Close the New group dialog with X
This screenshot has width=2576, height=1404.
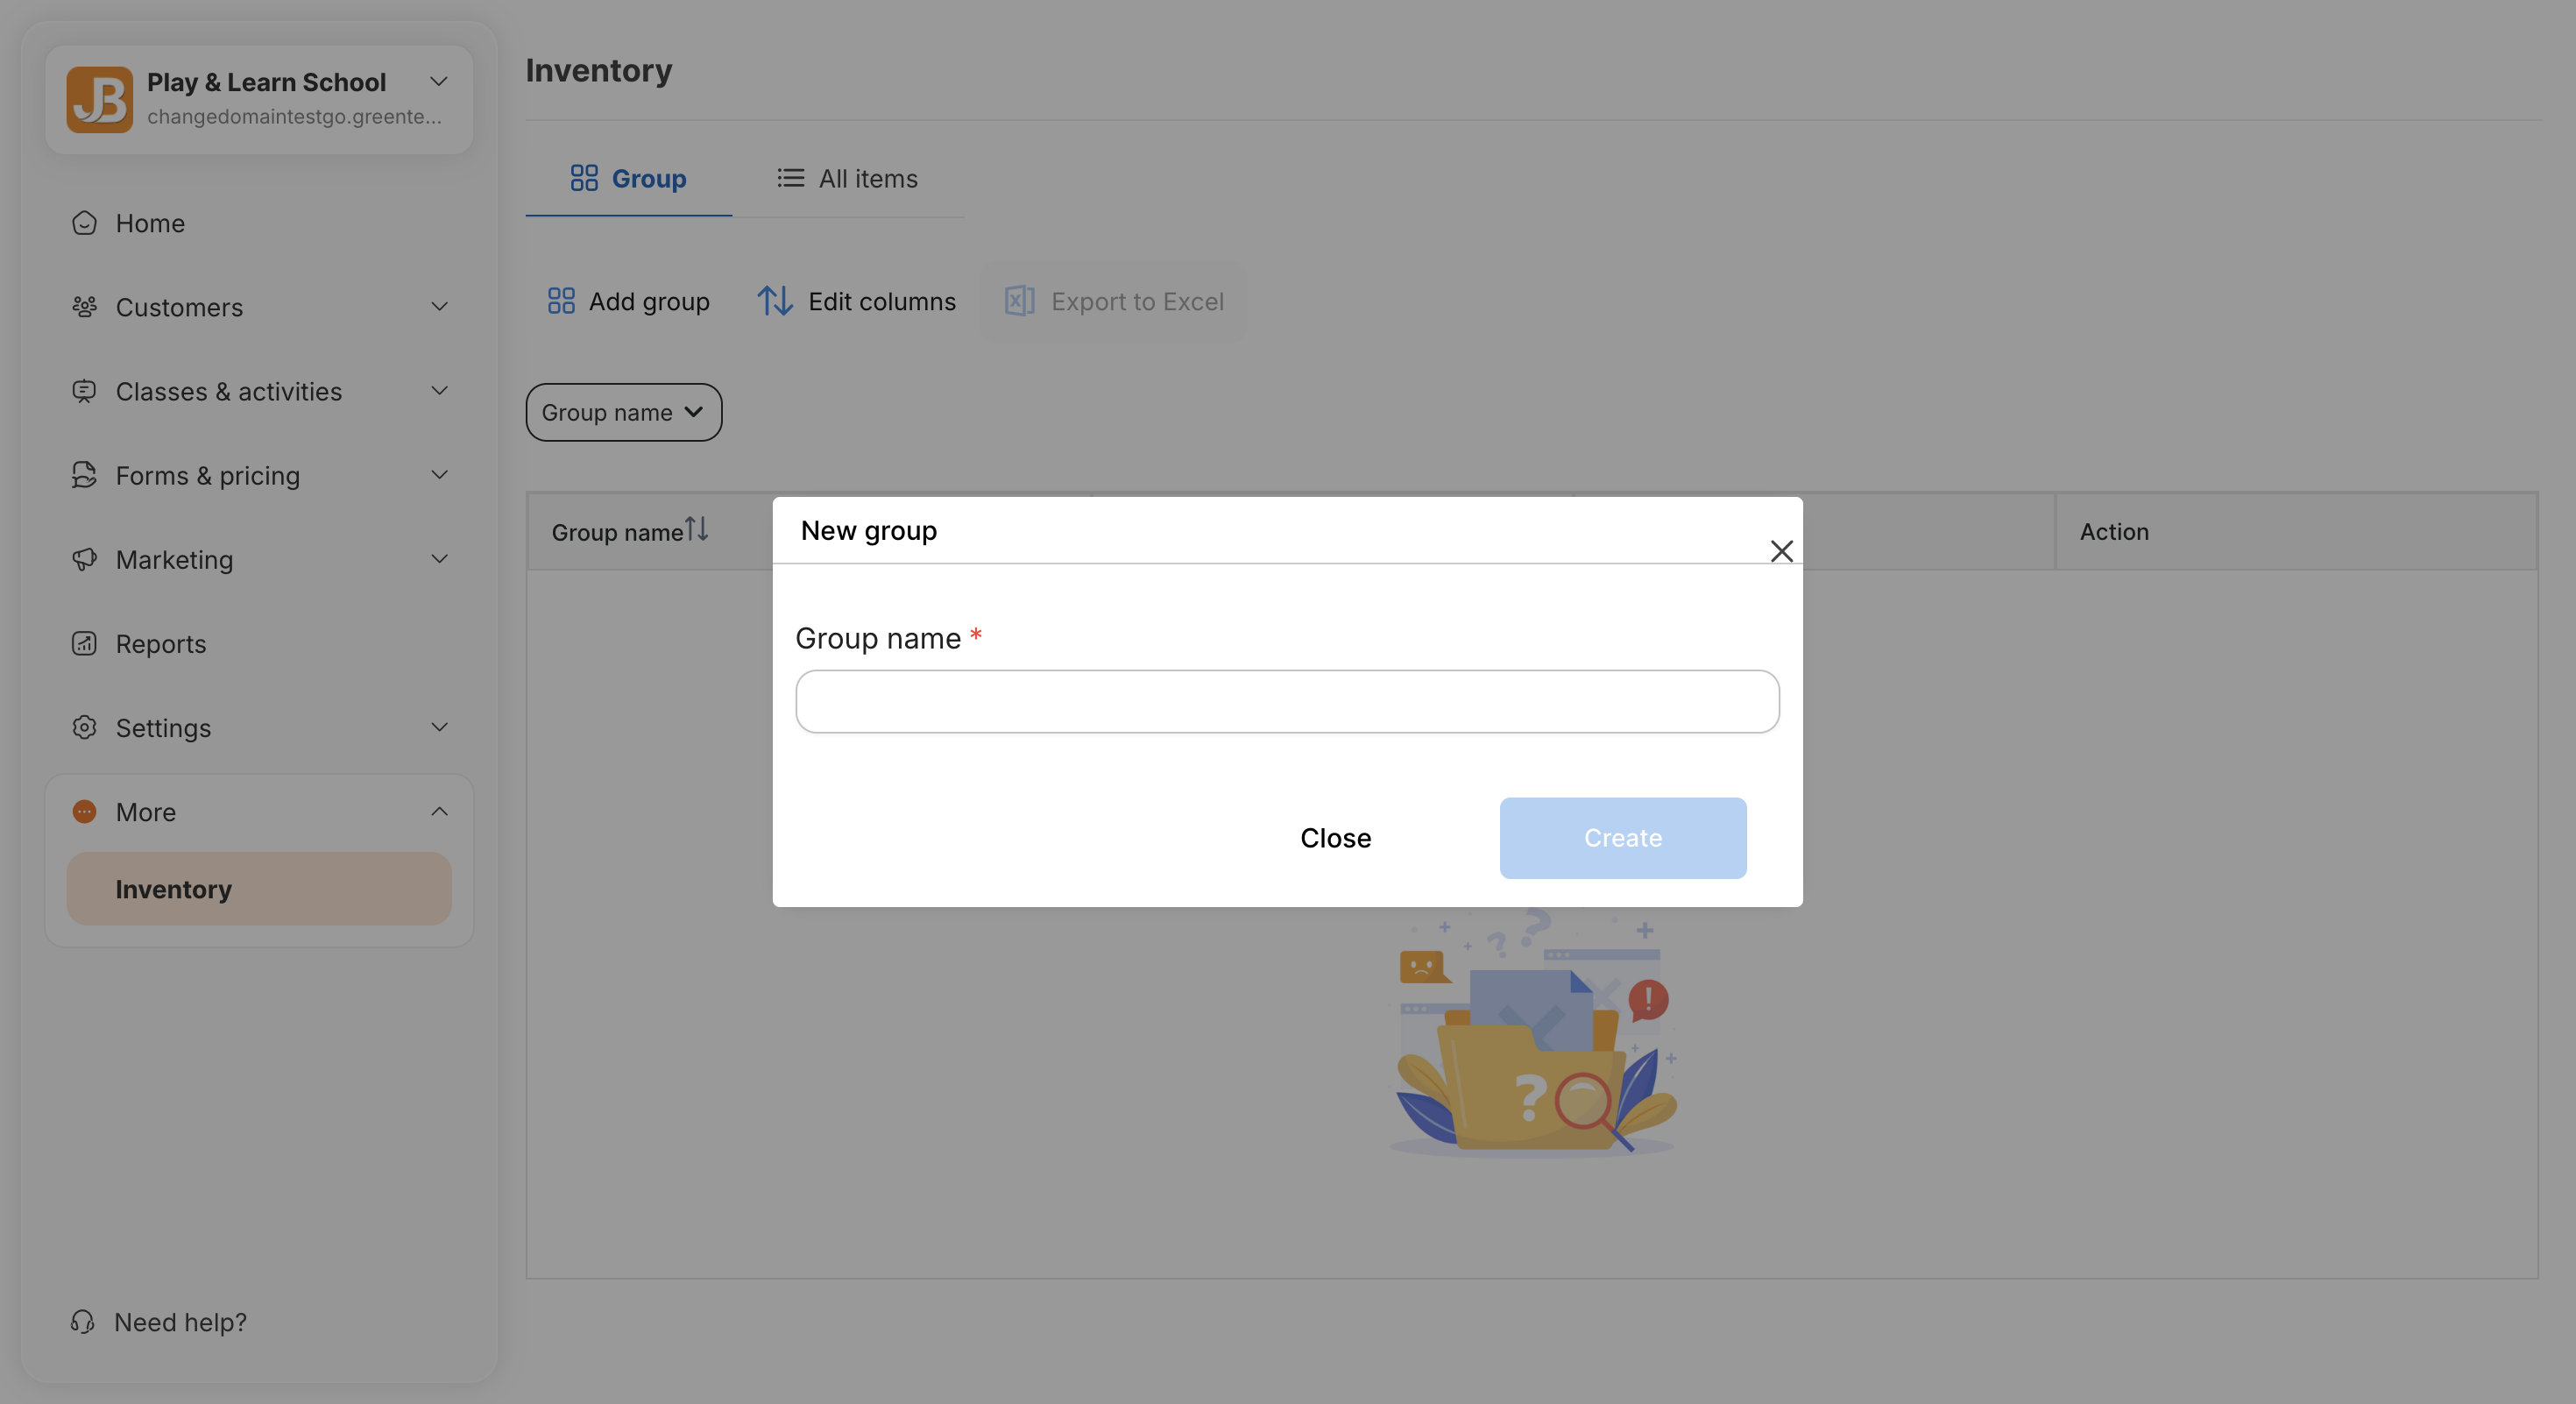(1781, 551)
